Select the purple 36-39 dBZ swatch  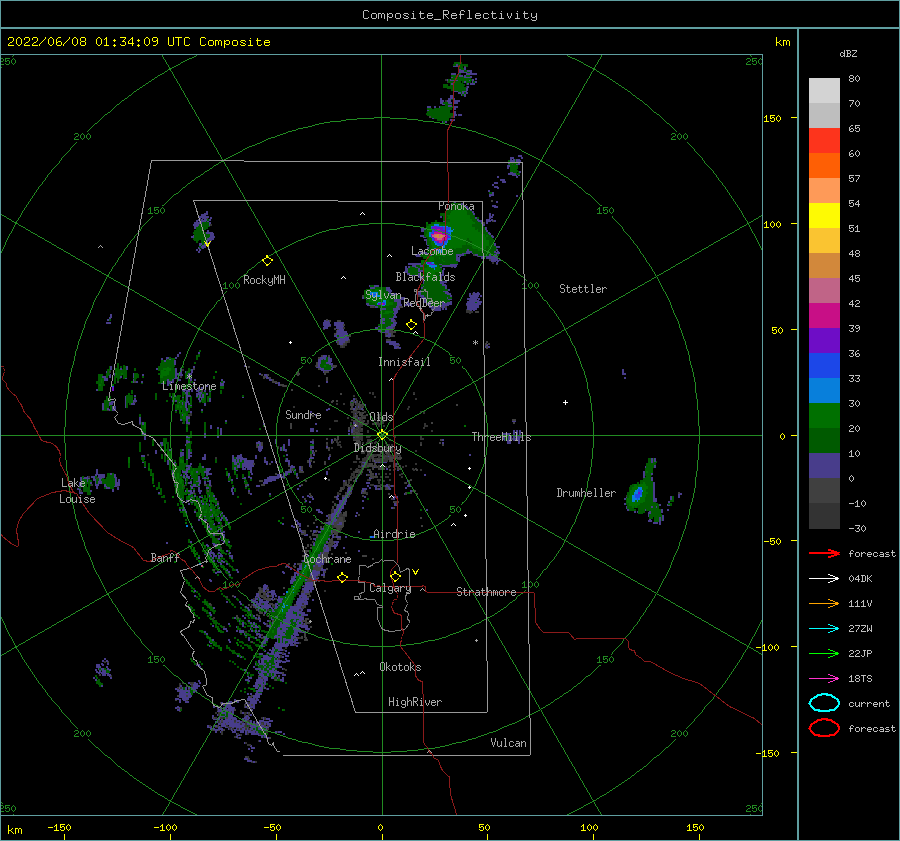point(824,340)
